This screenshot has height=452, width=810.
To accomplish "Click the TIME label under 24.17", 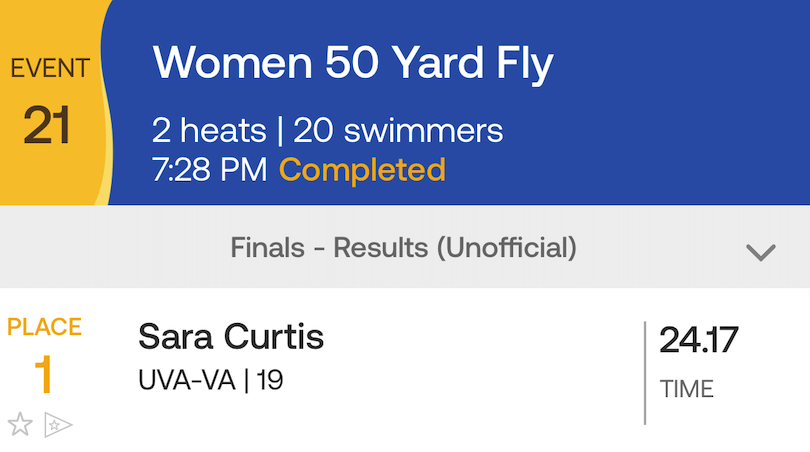I will pyautogui.click(x=687, y=389).
